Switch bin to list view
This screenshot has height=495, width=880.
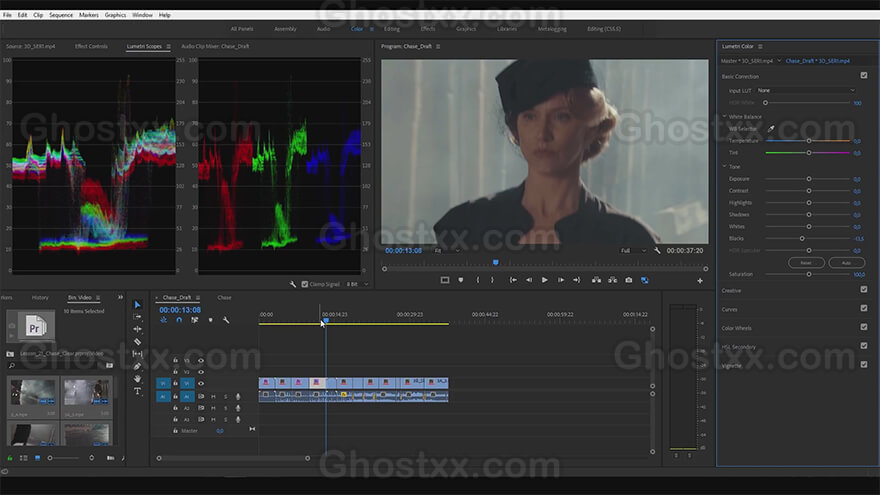[x=24, y=458]
